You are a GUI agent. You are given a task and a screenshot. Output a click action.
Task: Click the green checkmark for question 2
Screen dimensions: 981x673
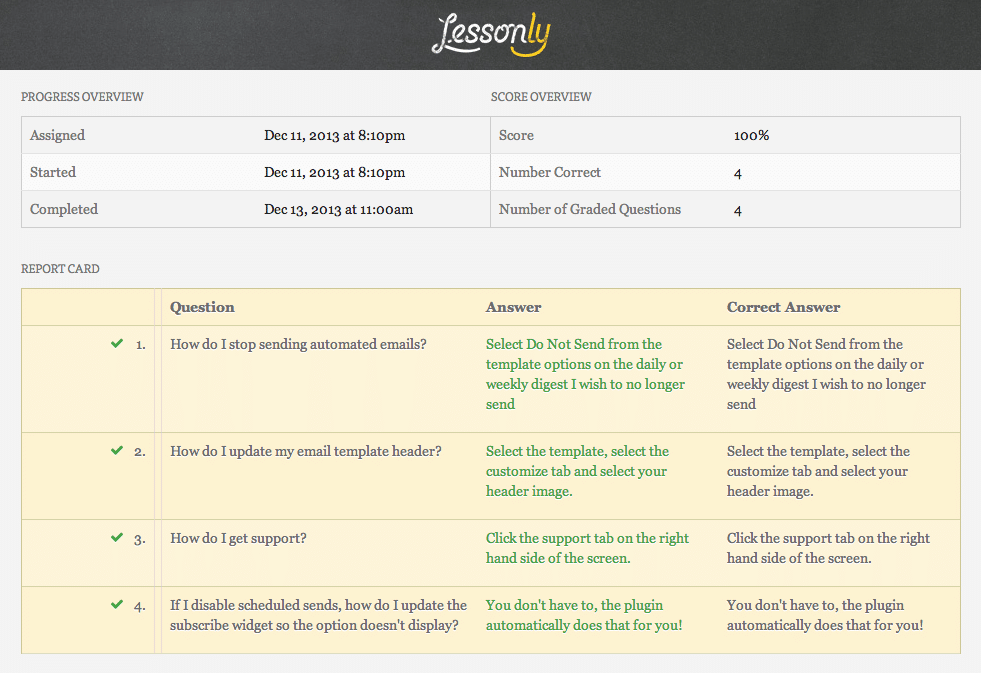[x=117, y=450]
